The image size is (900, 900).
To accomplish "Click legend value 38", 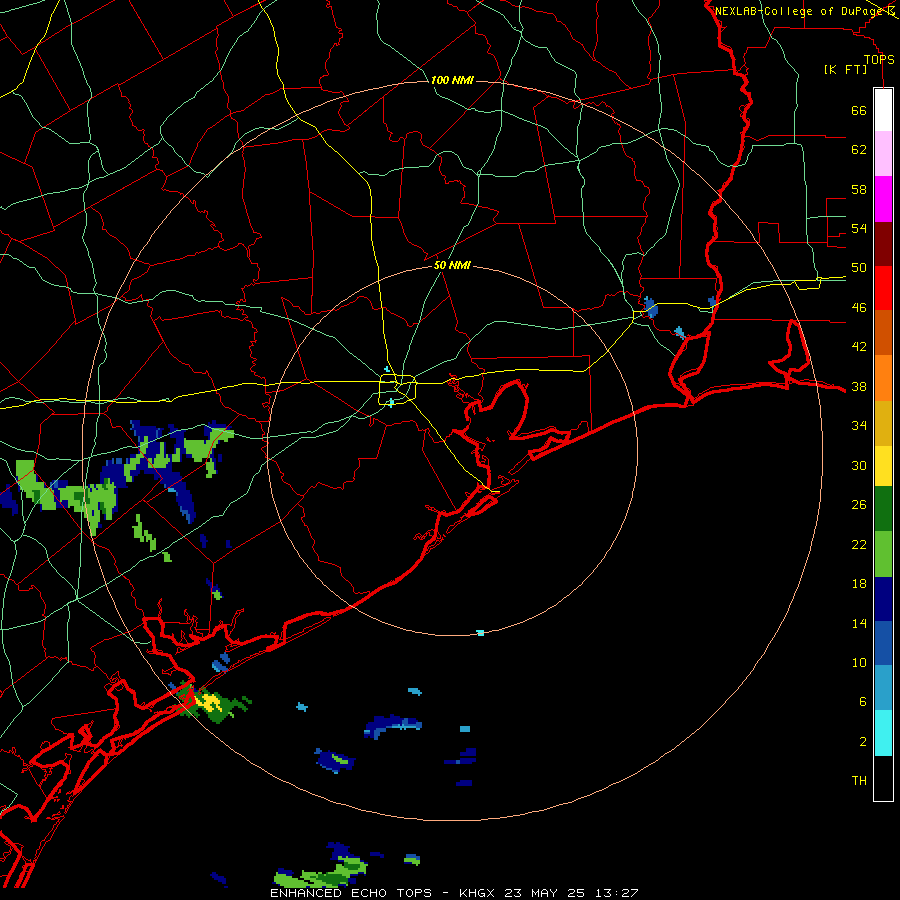I will point(859,386).
